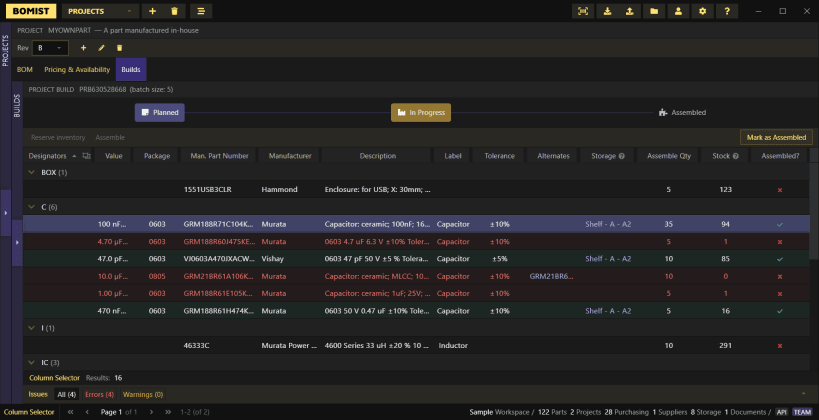This screenshot has width=819, height=420.
Task: Show Warnings (0) issues
Action: tap(143, 394)
